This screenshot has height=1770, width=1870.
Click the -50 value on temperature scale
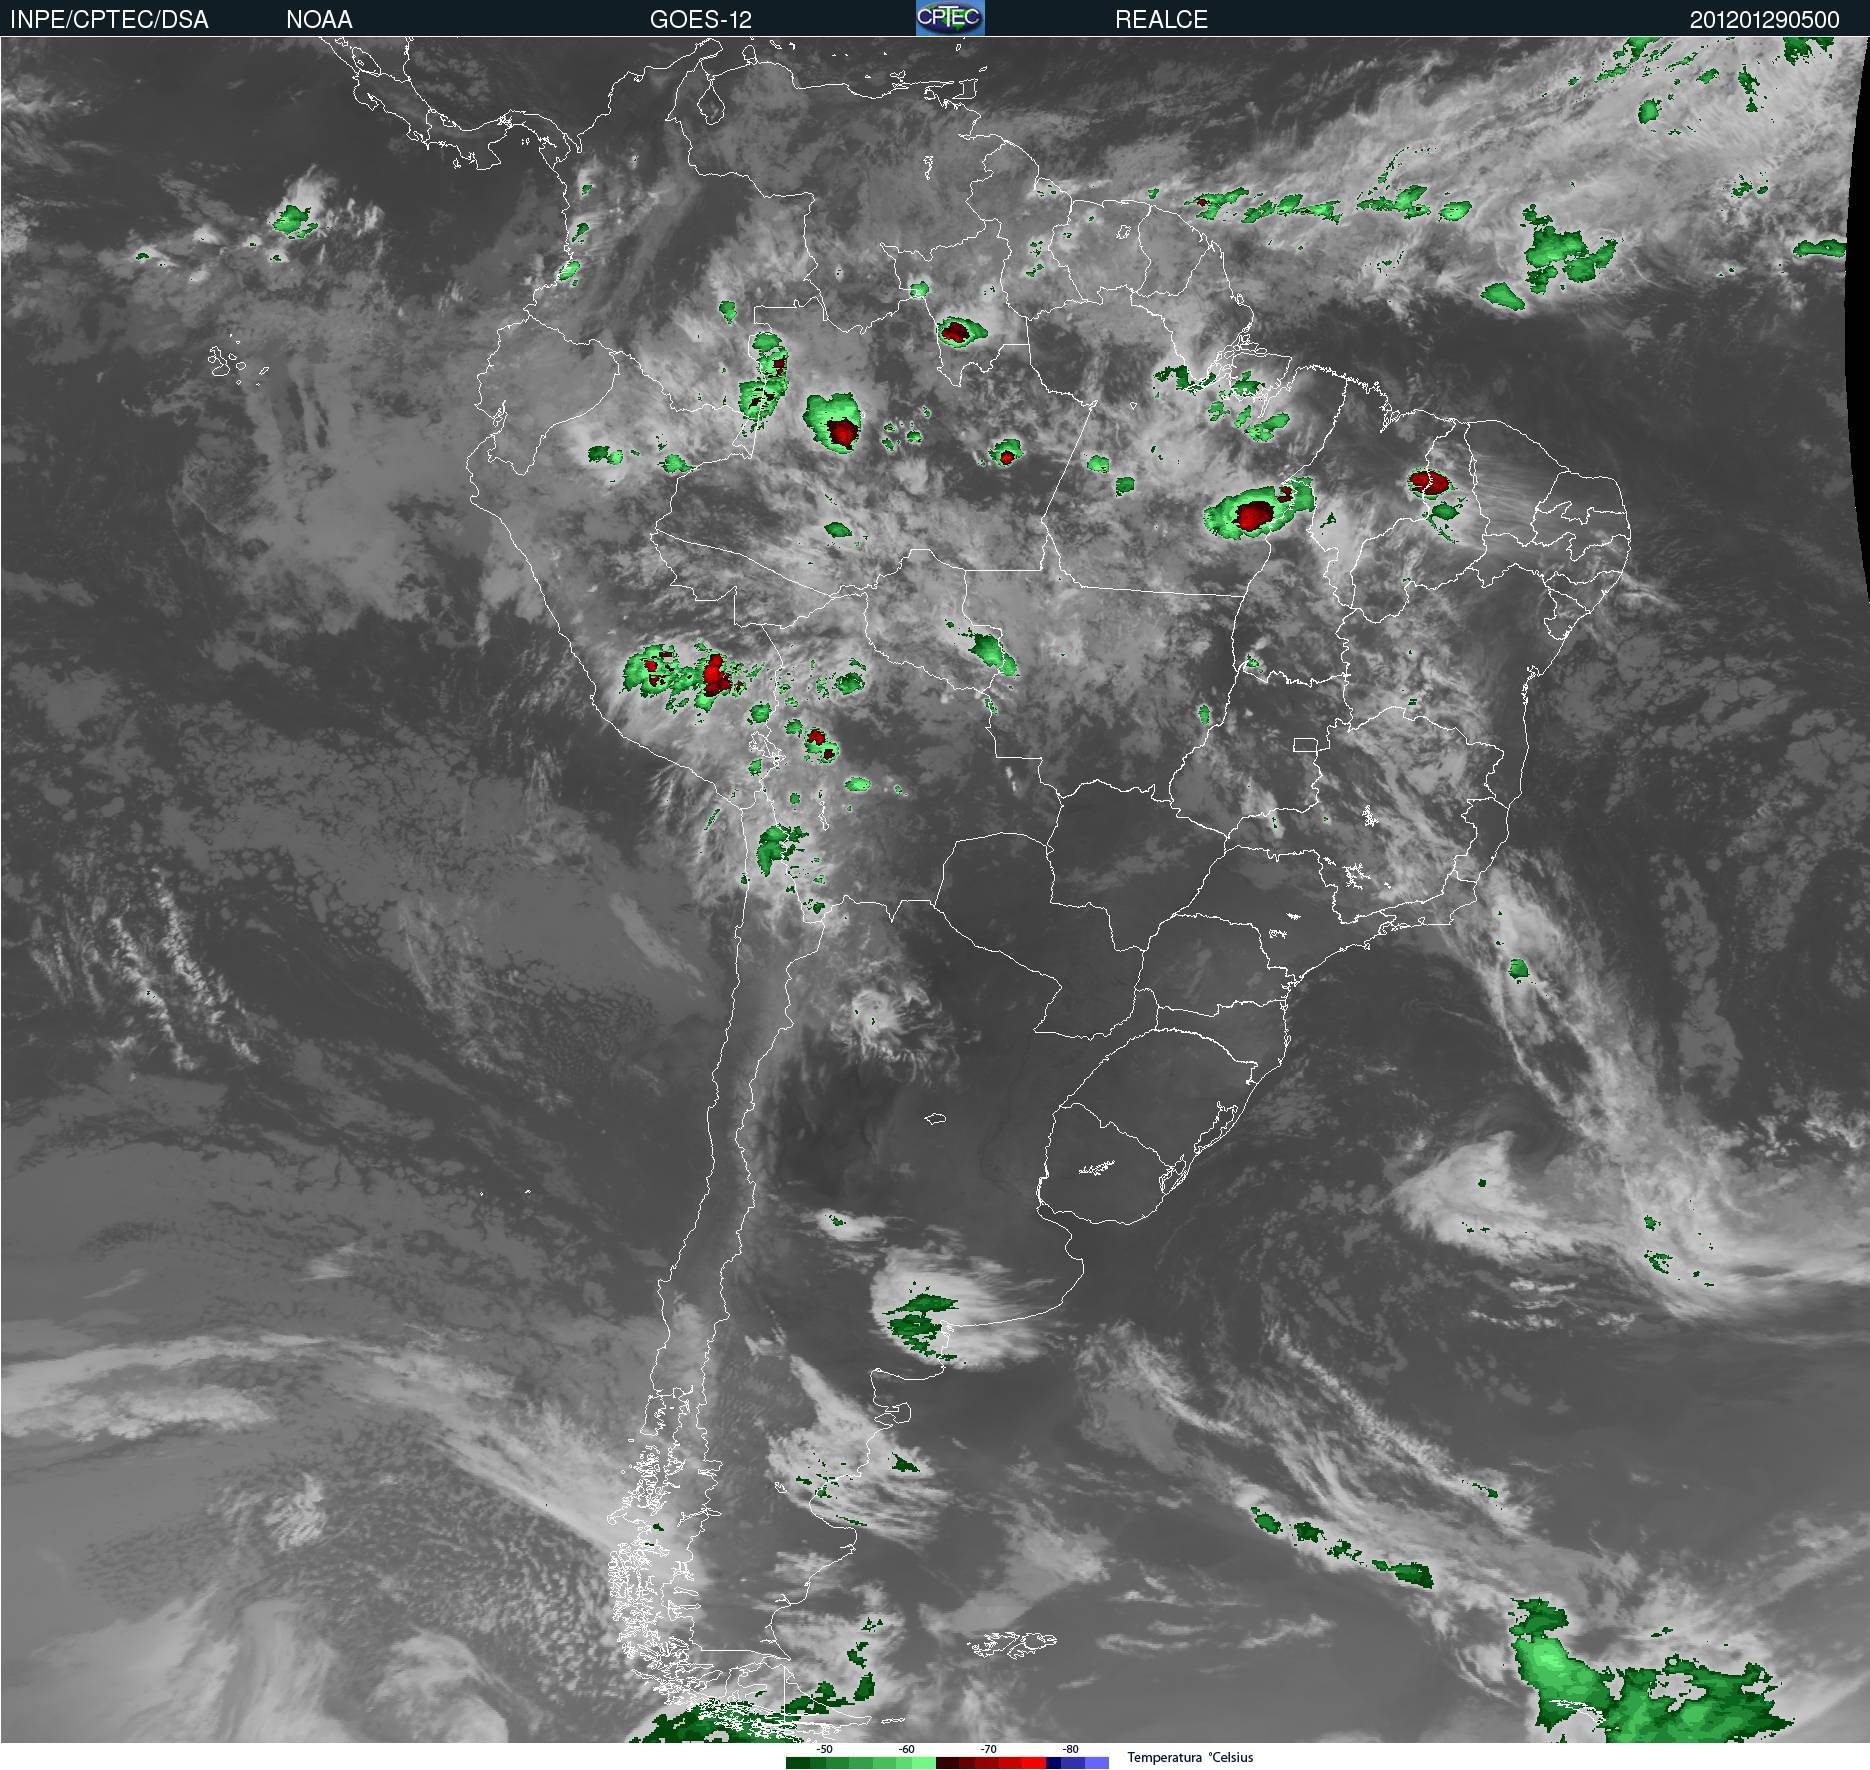tap(824, 1749)
